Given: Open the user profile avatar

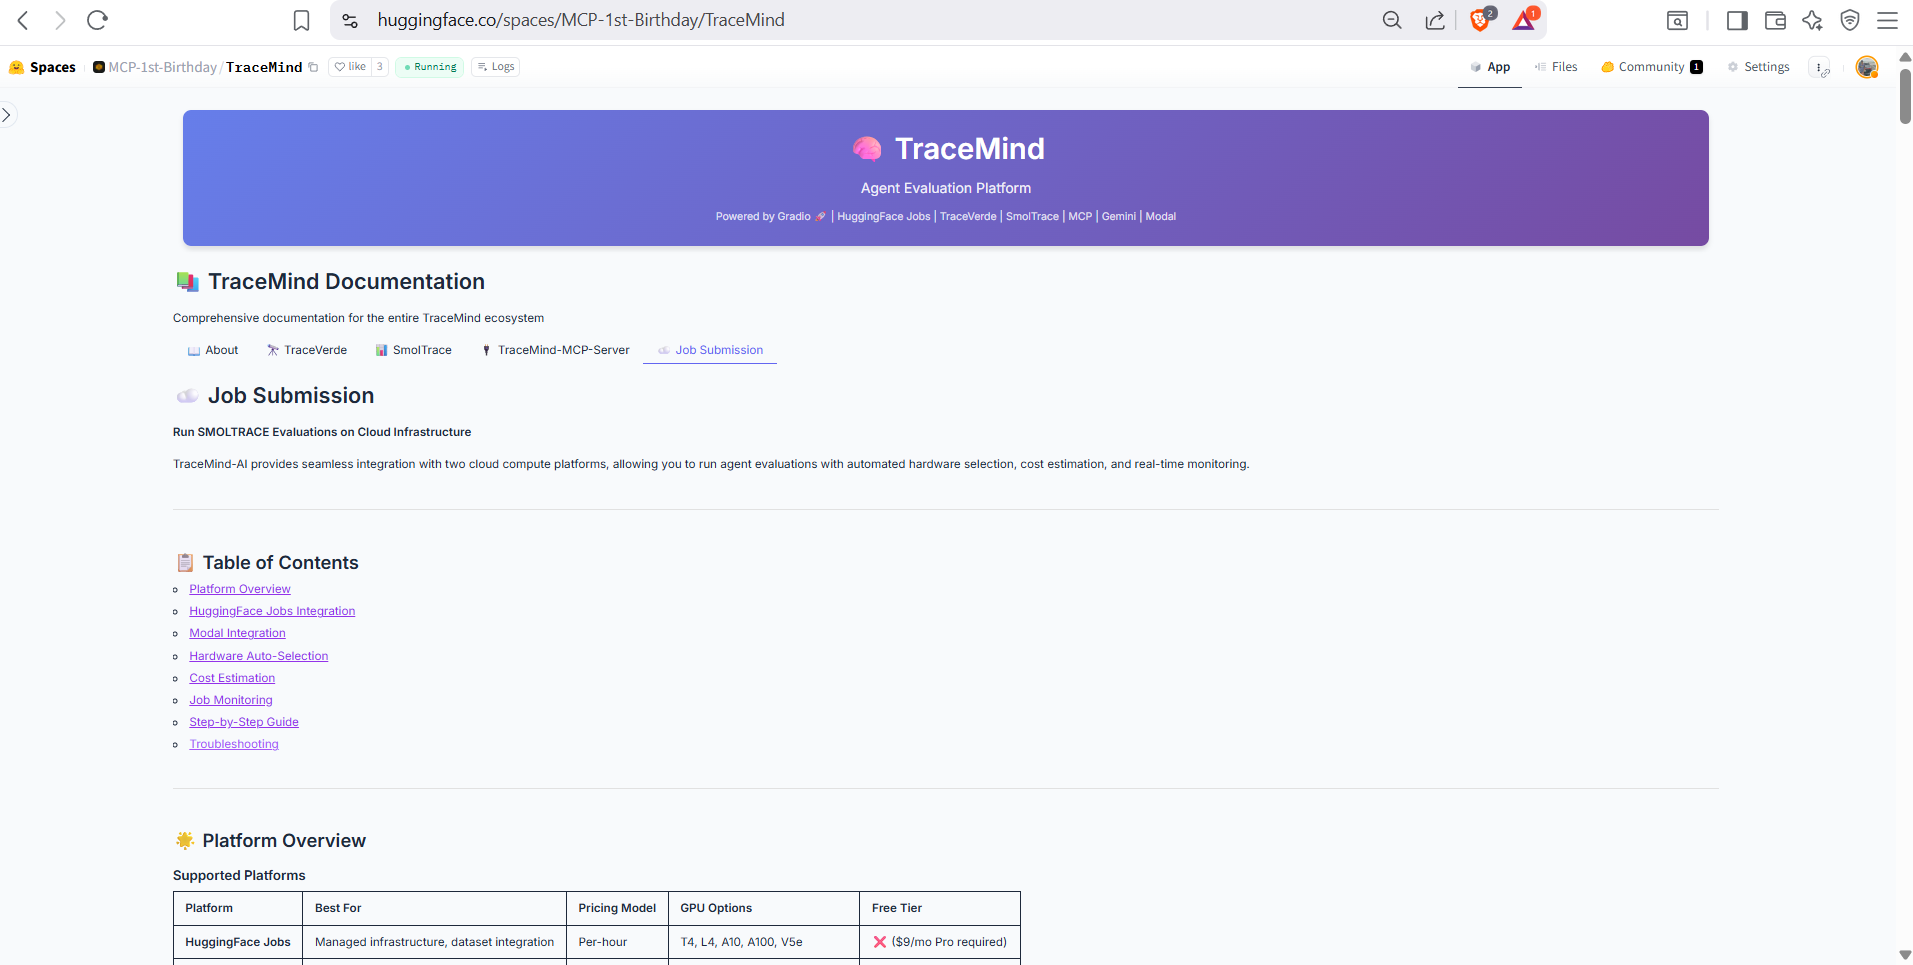Looking at the screenshot, I should 1867,67.
